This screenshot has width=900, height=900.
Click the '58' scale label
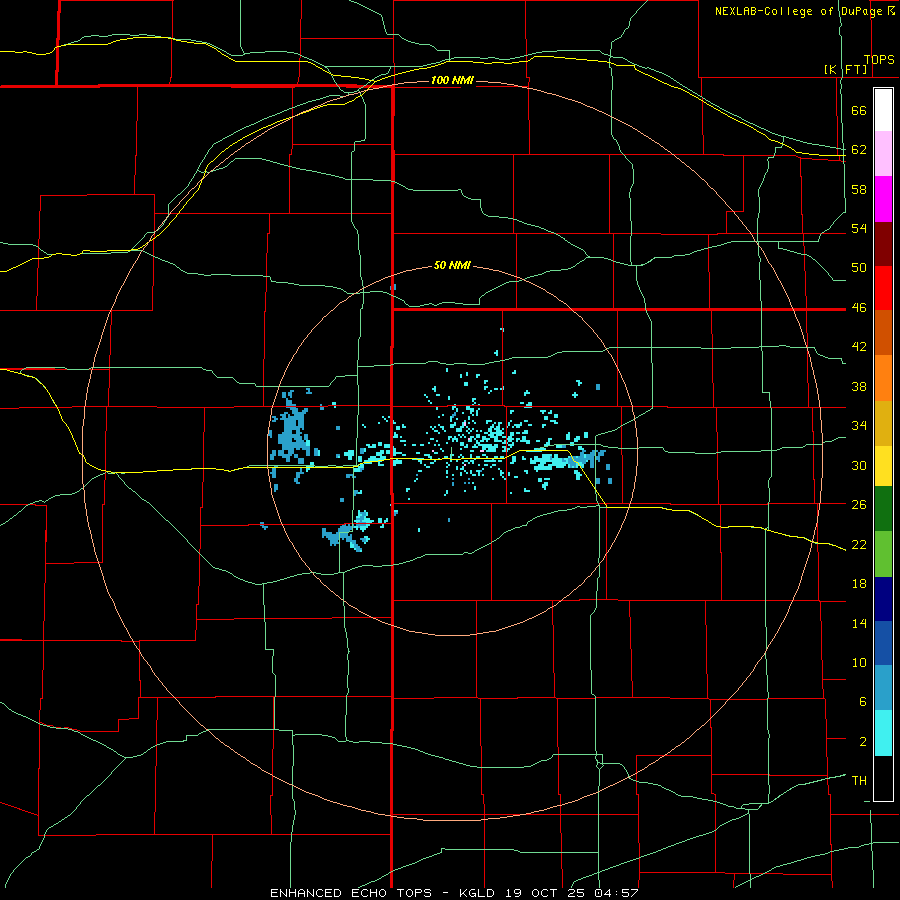point(859,189)
